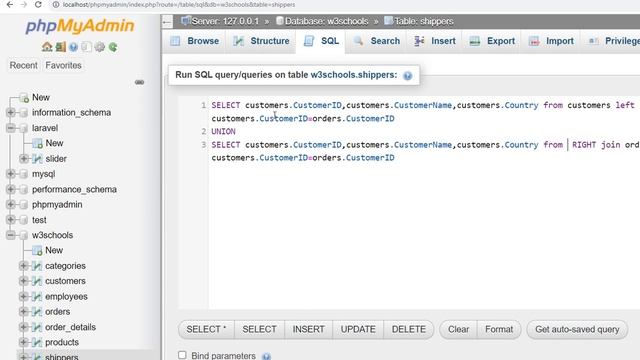Screen dimensions: 640x360
Task: Click the DELETE query button
Action: (409, 329)
